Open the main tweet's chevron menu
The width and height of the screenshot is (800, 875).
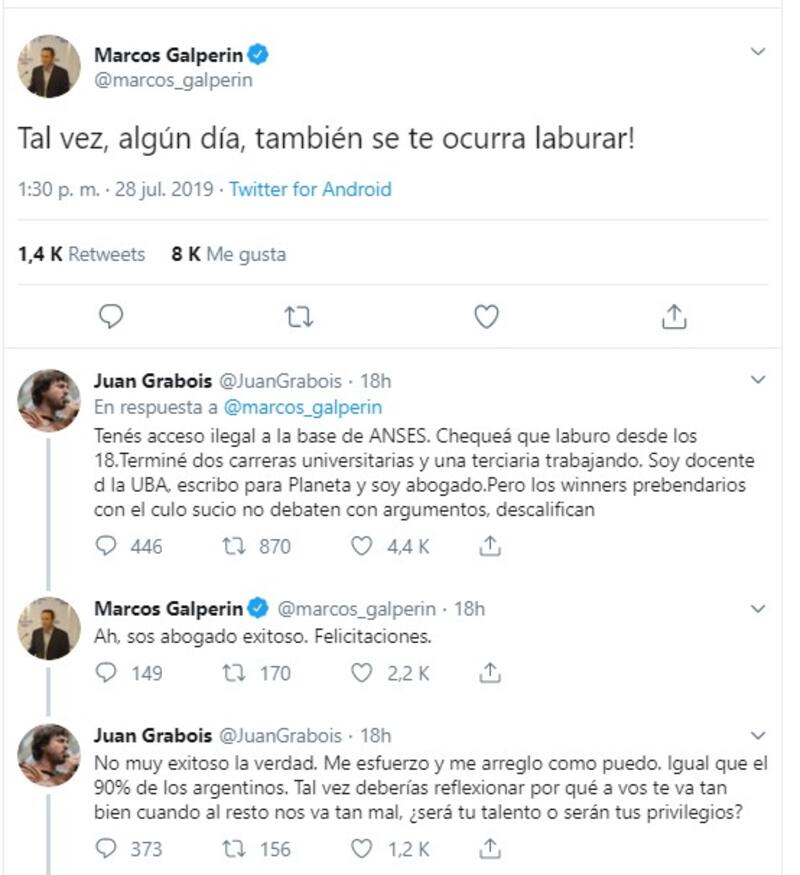759,51
